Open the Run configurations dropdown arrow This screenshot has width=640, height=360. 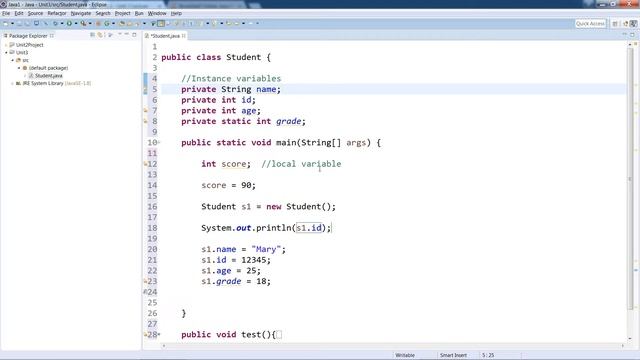click(76, 24)
